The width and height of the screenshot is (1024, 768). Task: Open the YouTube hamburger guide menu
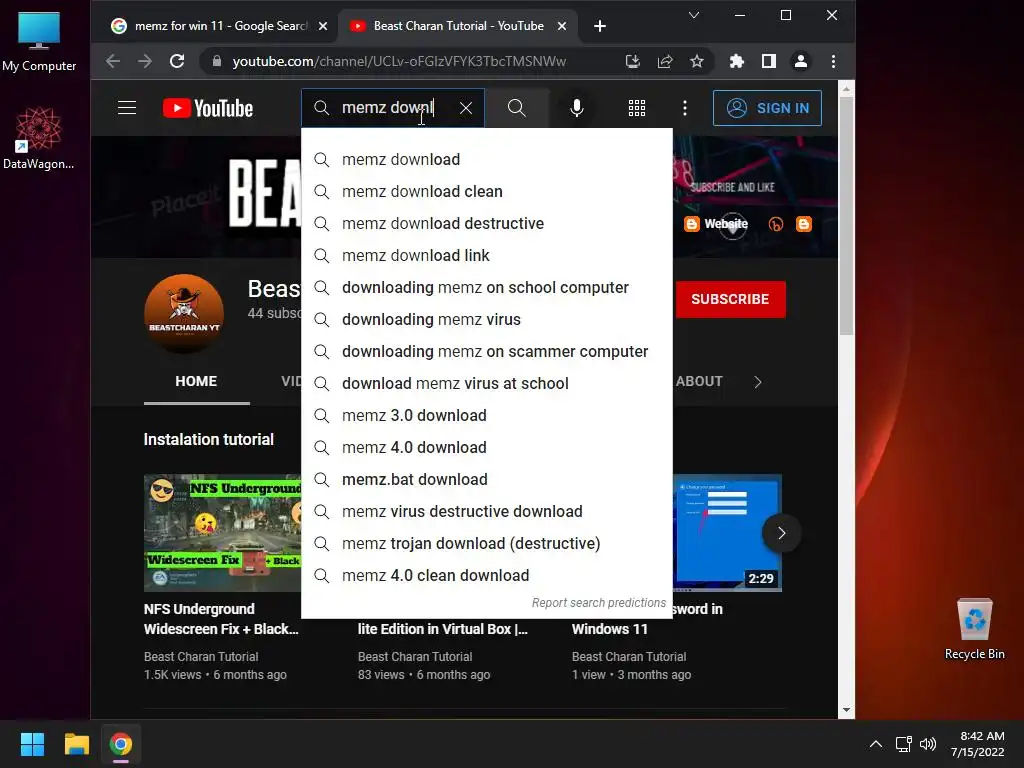click(x=127, y=108)
